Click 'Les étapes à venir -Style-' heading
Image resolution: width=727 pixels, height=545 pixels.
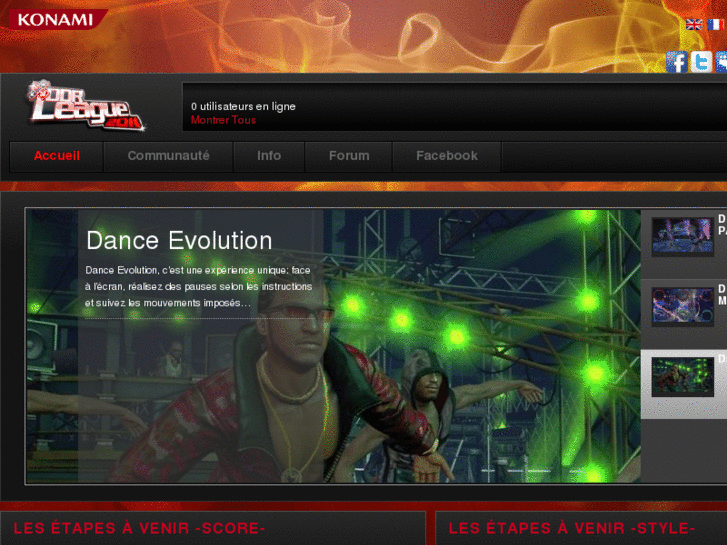pyautogui.click(x=571, y=528)
